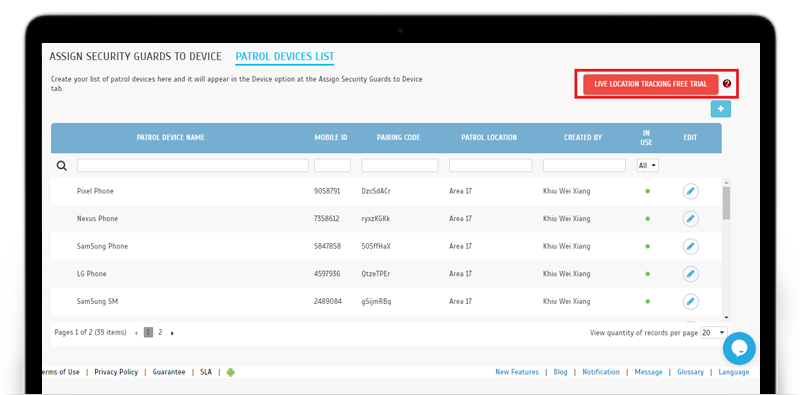The height and width of the screenshot is (395, 800).
Task: Switch to Assign Security Guards to Device tab
Action: click(x=135, y=56)
